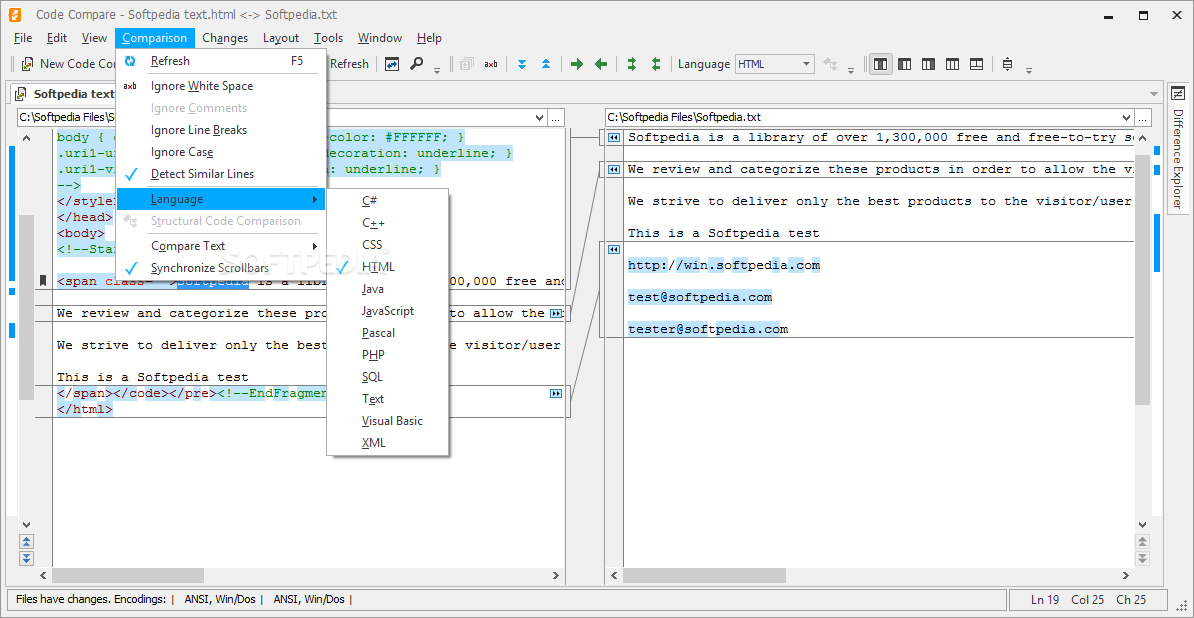Expand right file path dropdown
Image resolution: width=1194 pixels, height=618 pixels.
[1126, 117]
